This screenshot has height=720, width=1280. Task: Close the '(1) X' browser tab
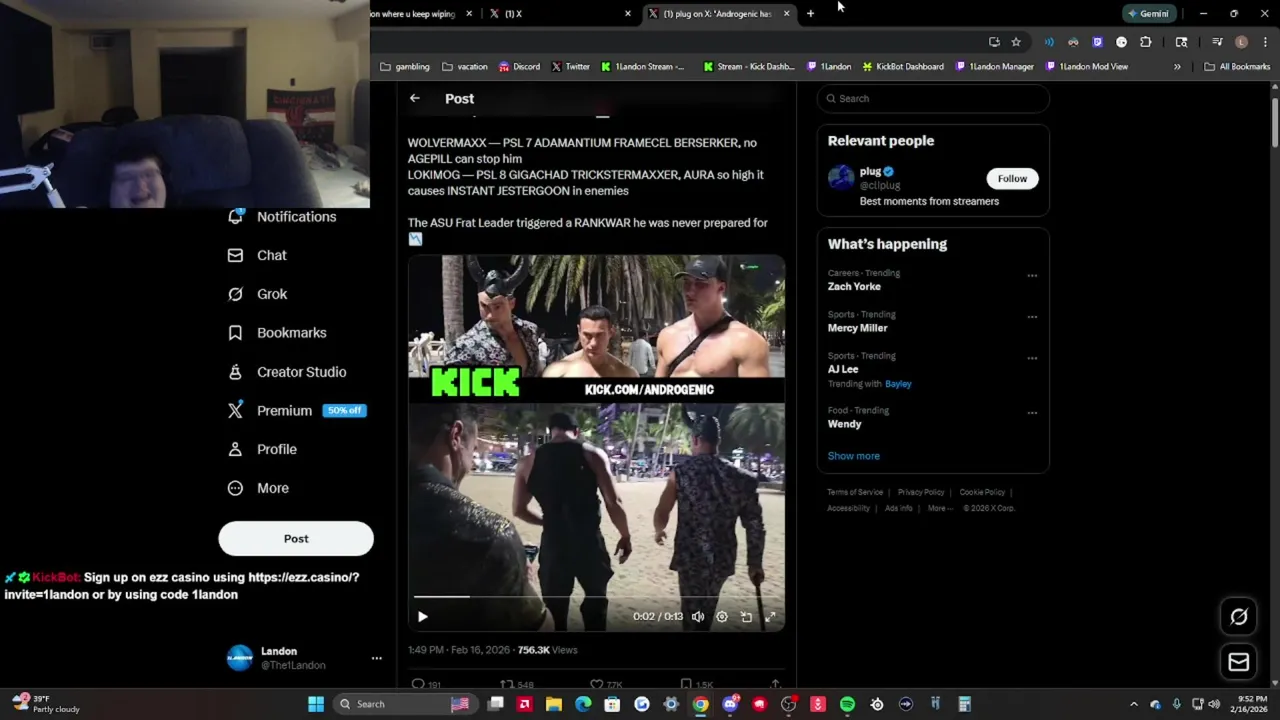[x=628, y=14]
